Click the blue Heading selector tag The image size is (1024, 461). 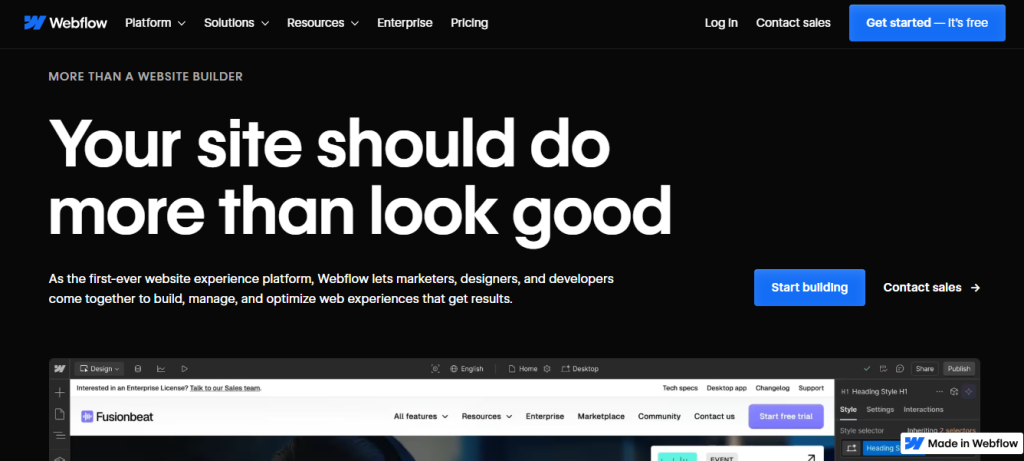[x=882, y=448]
